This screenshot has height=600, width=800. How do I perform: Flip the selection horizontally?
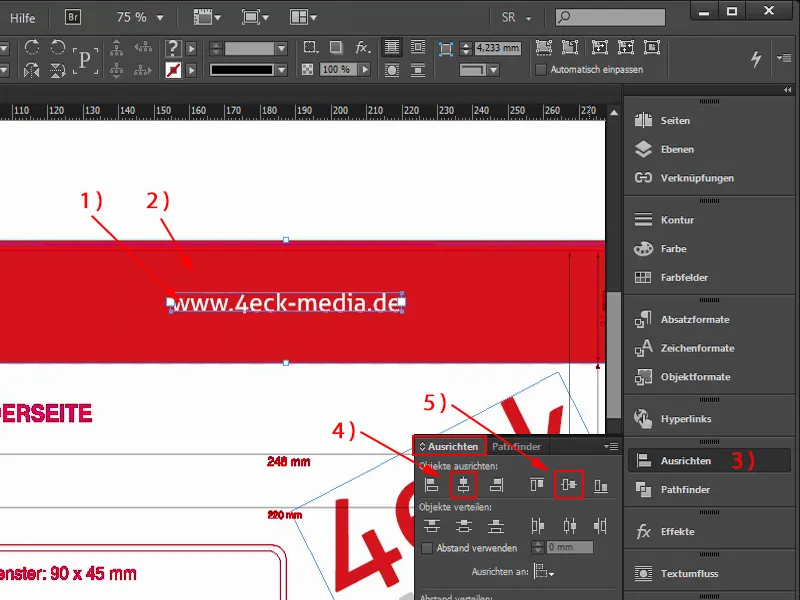pyautogui.click(x=32, y=70)
